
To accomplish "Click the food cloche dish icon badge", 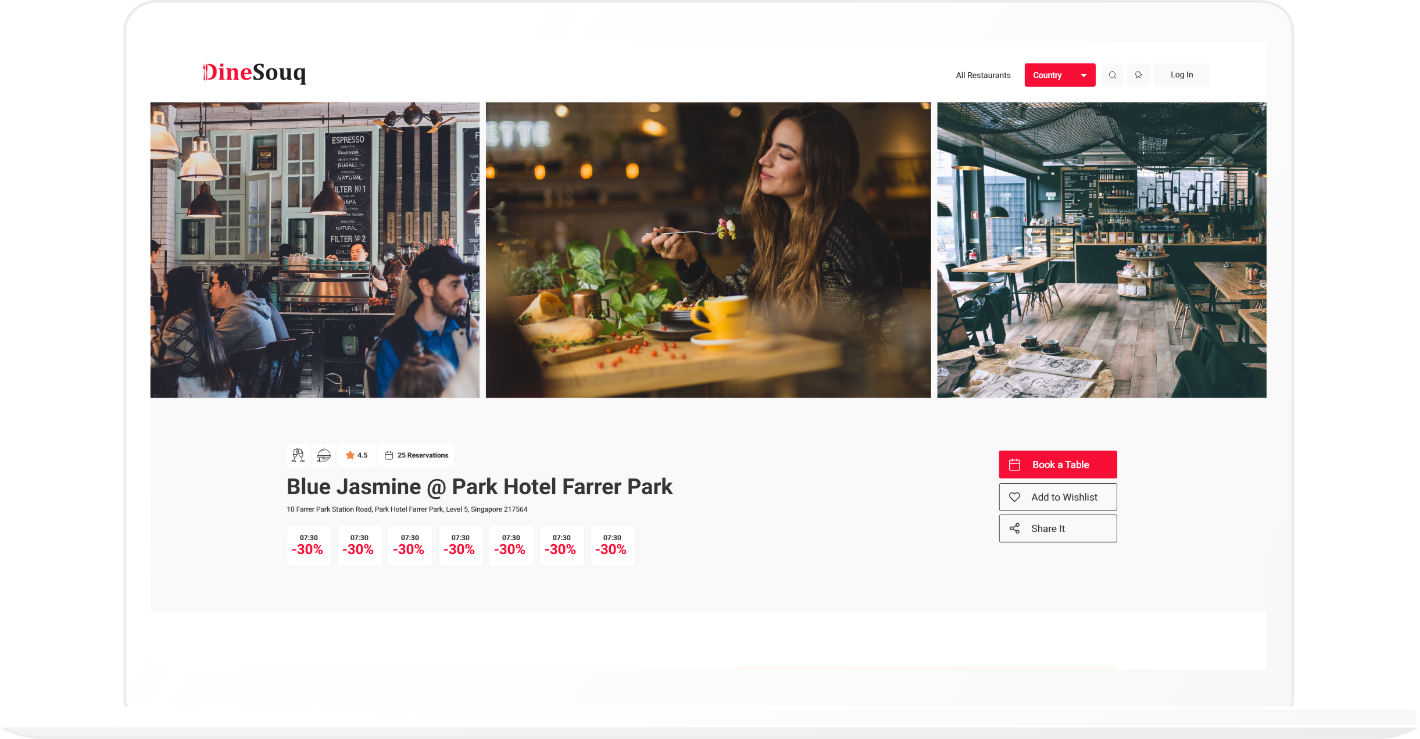I will pos(324,455).
